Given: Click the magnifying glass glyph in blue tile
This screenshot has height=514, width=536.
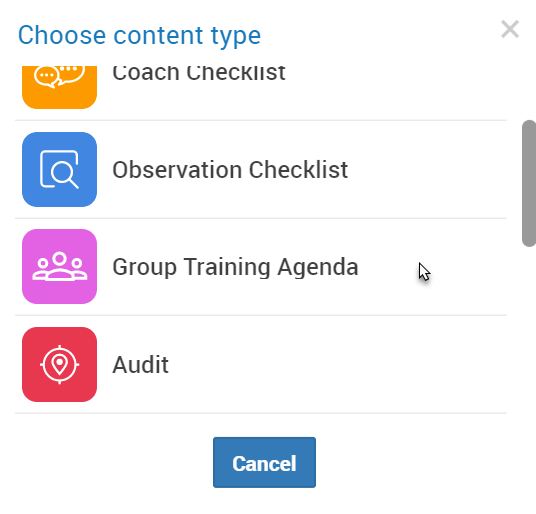Looking at the screenshot, I should coord(64,174).
